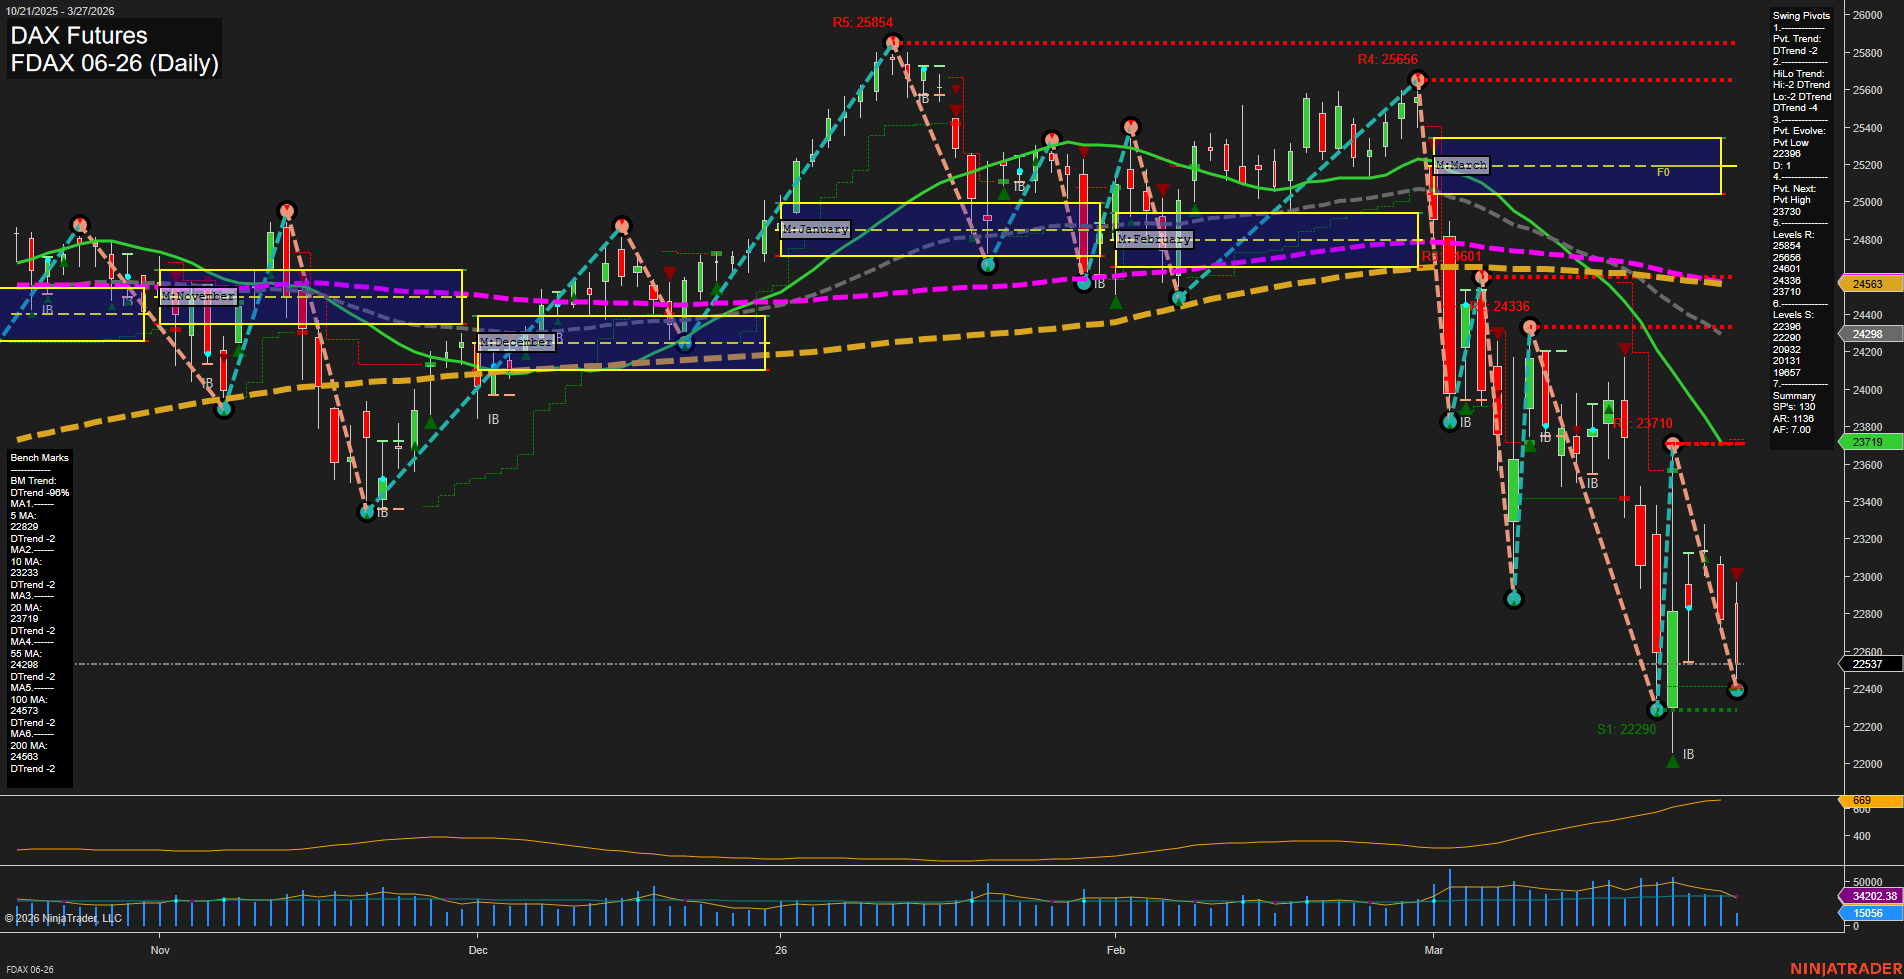Click the 'Bench Marks' panel header
This screenshot has height=979, width=1904.
(38, 458)
